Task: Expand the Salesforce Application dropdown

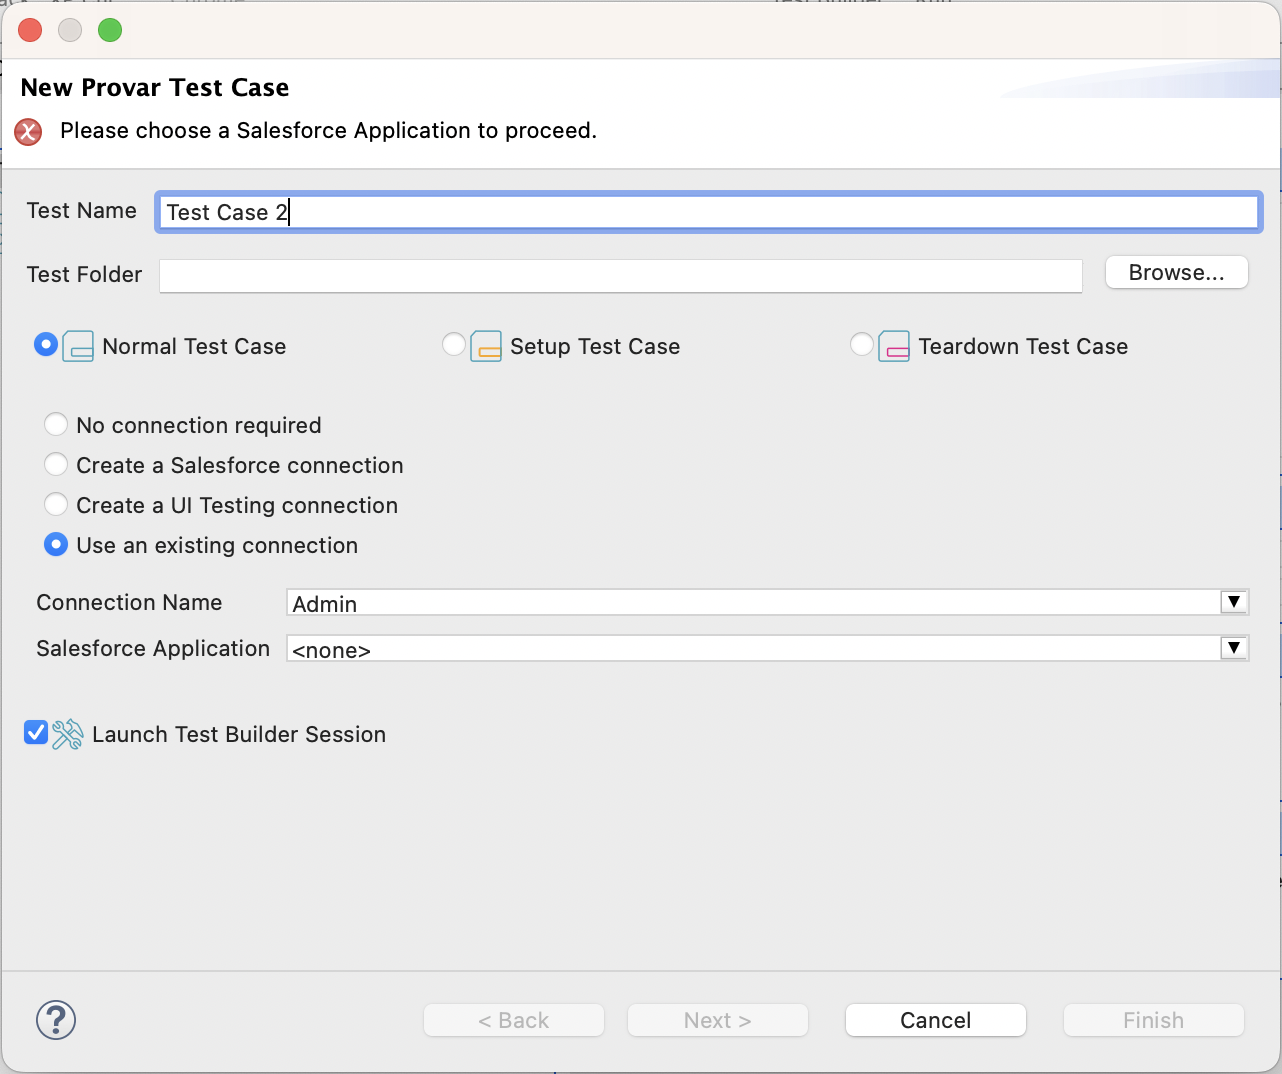Action: [1234, 648]
